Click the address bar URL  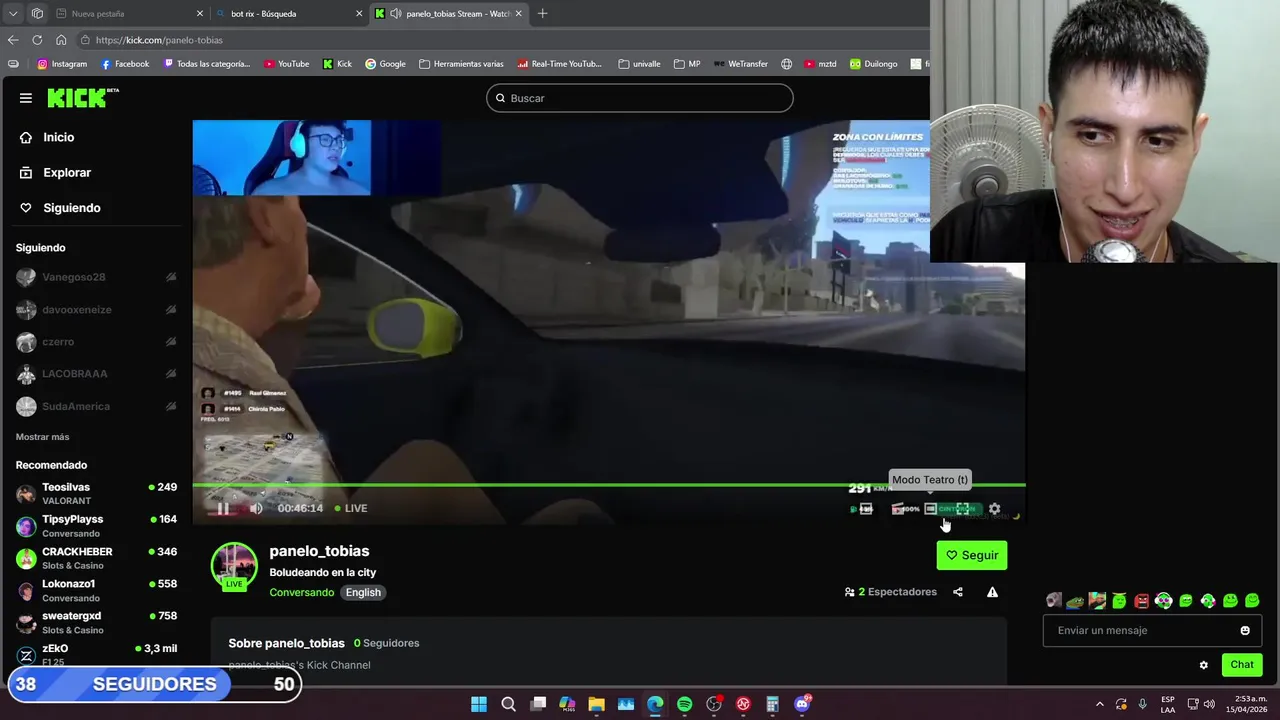point(160,40)
